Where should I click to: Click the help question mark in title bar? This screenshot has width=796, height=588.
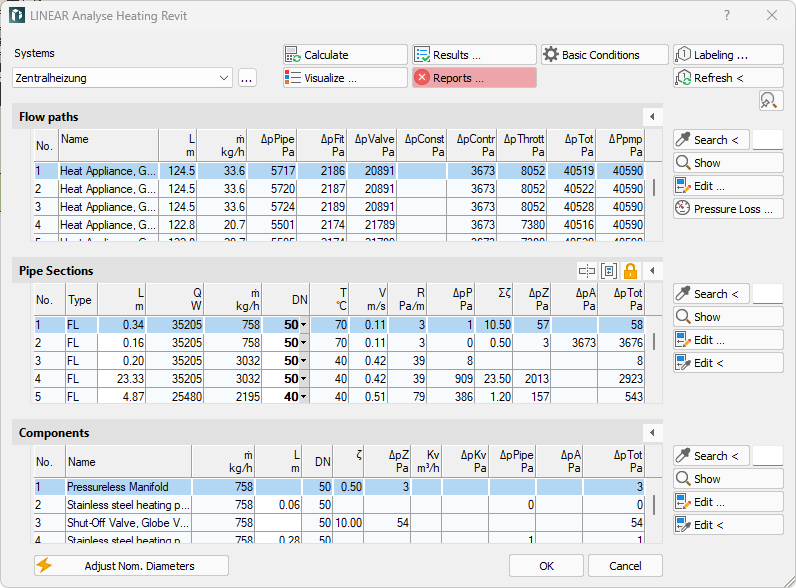(x=727, y=15)
